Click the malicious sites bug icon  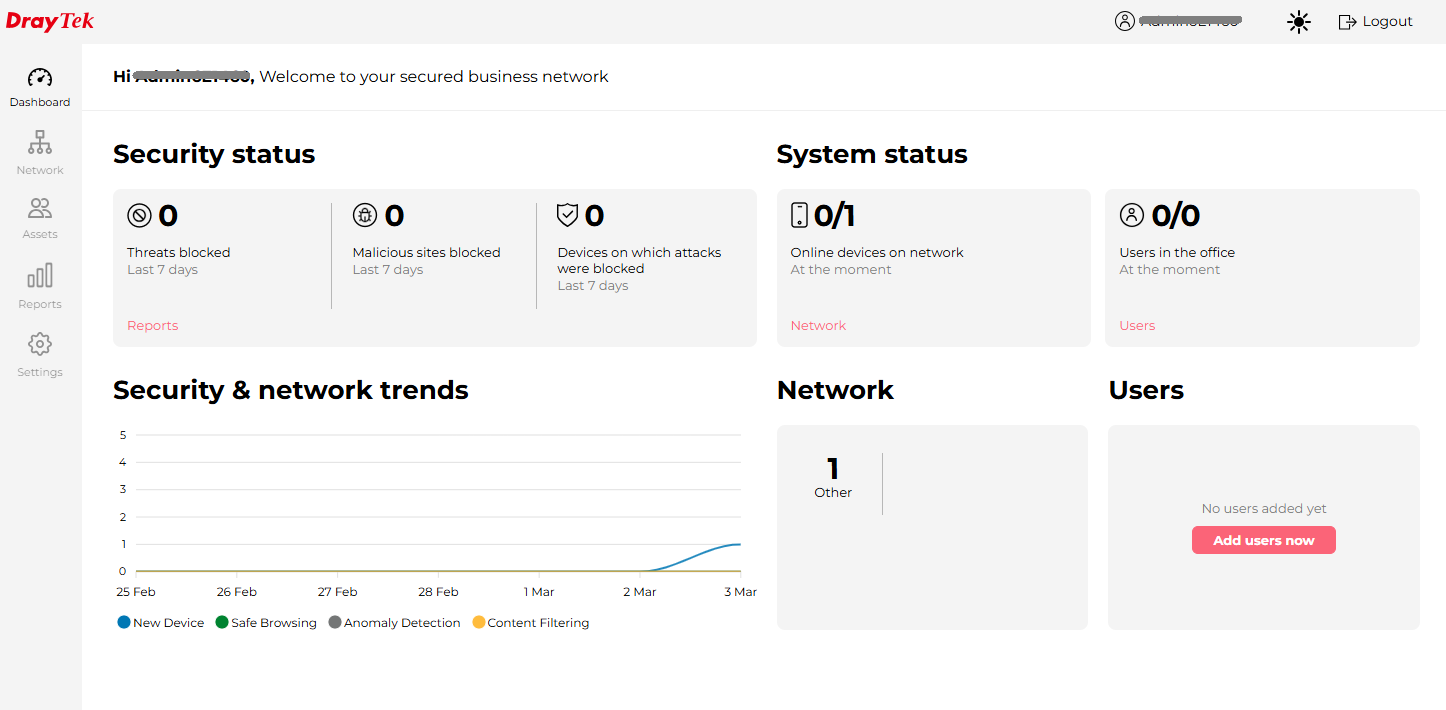pyautogui.click(x=365, y=215)
